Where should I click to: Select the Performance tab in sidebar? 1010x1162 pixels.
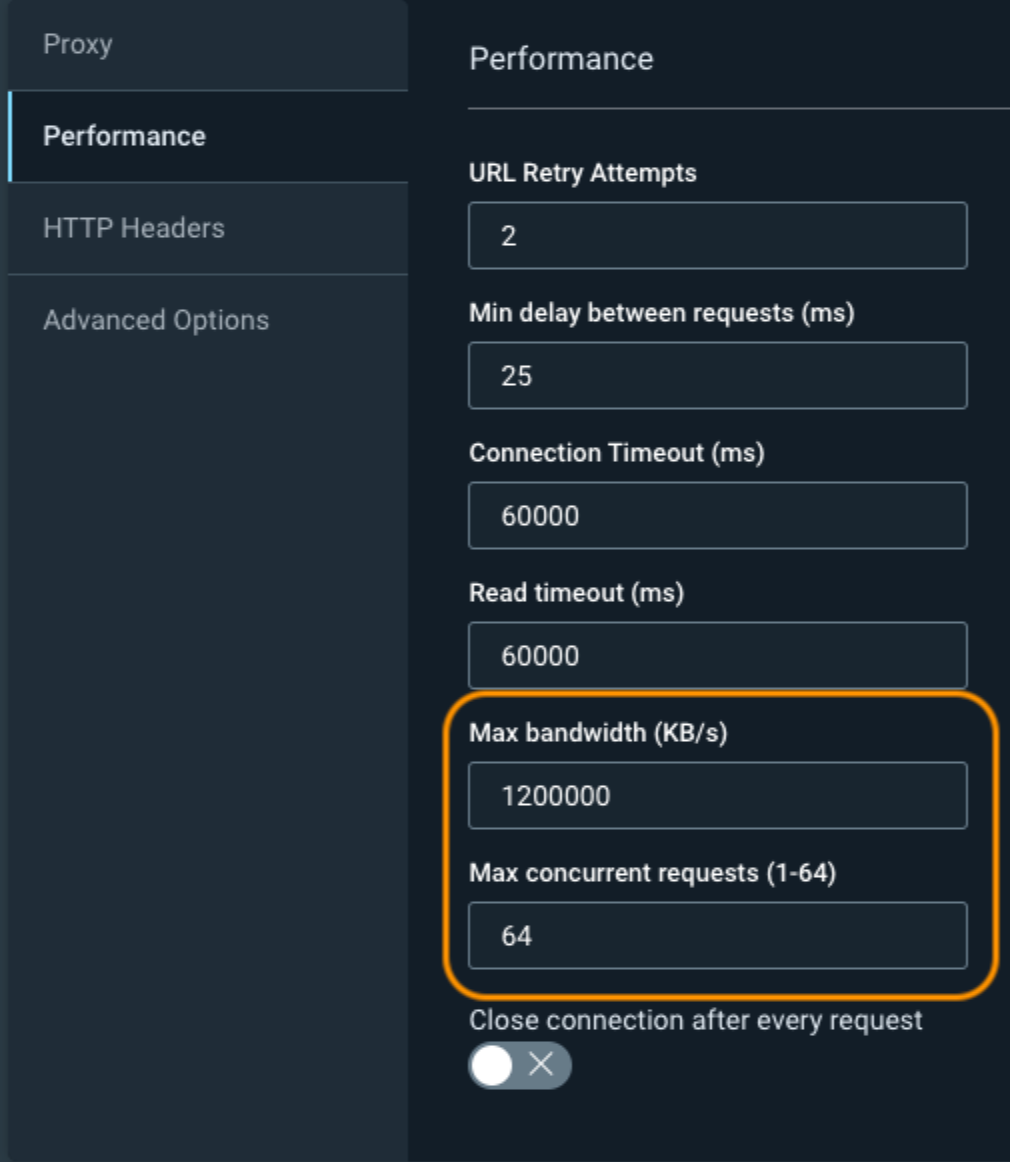[x=124, y=136]
